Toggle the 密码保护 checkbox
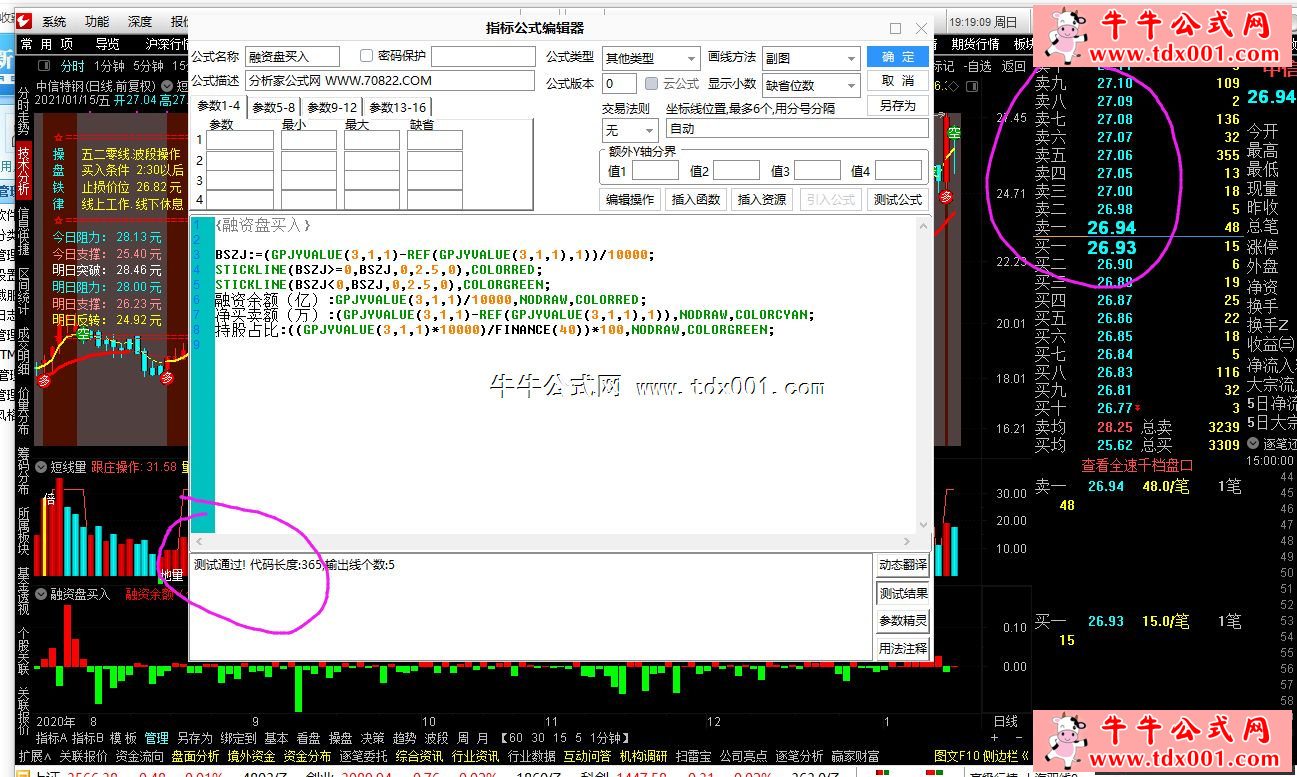Image resolution: width=1297 pixels, height=777 pixels. (366, 56)
